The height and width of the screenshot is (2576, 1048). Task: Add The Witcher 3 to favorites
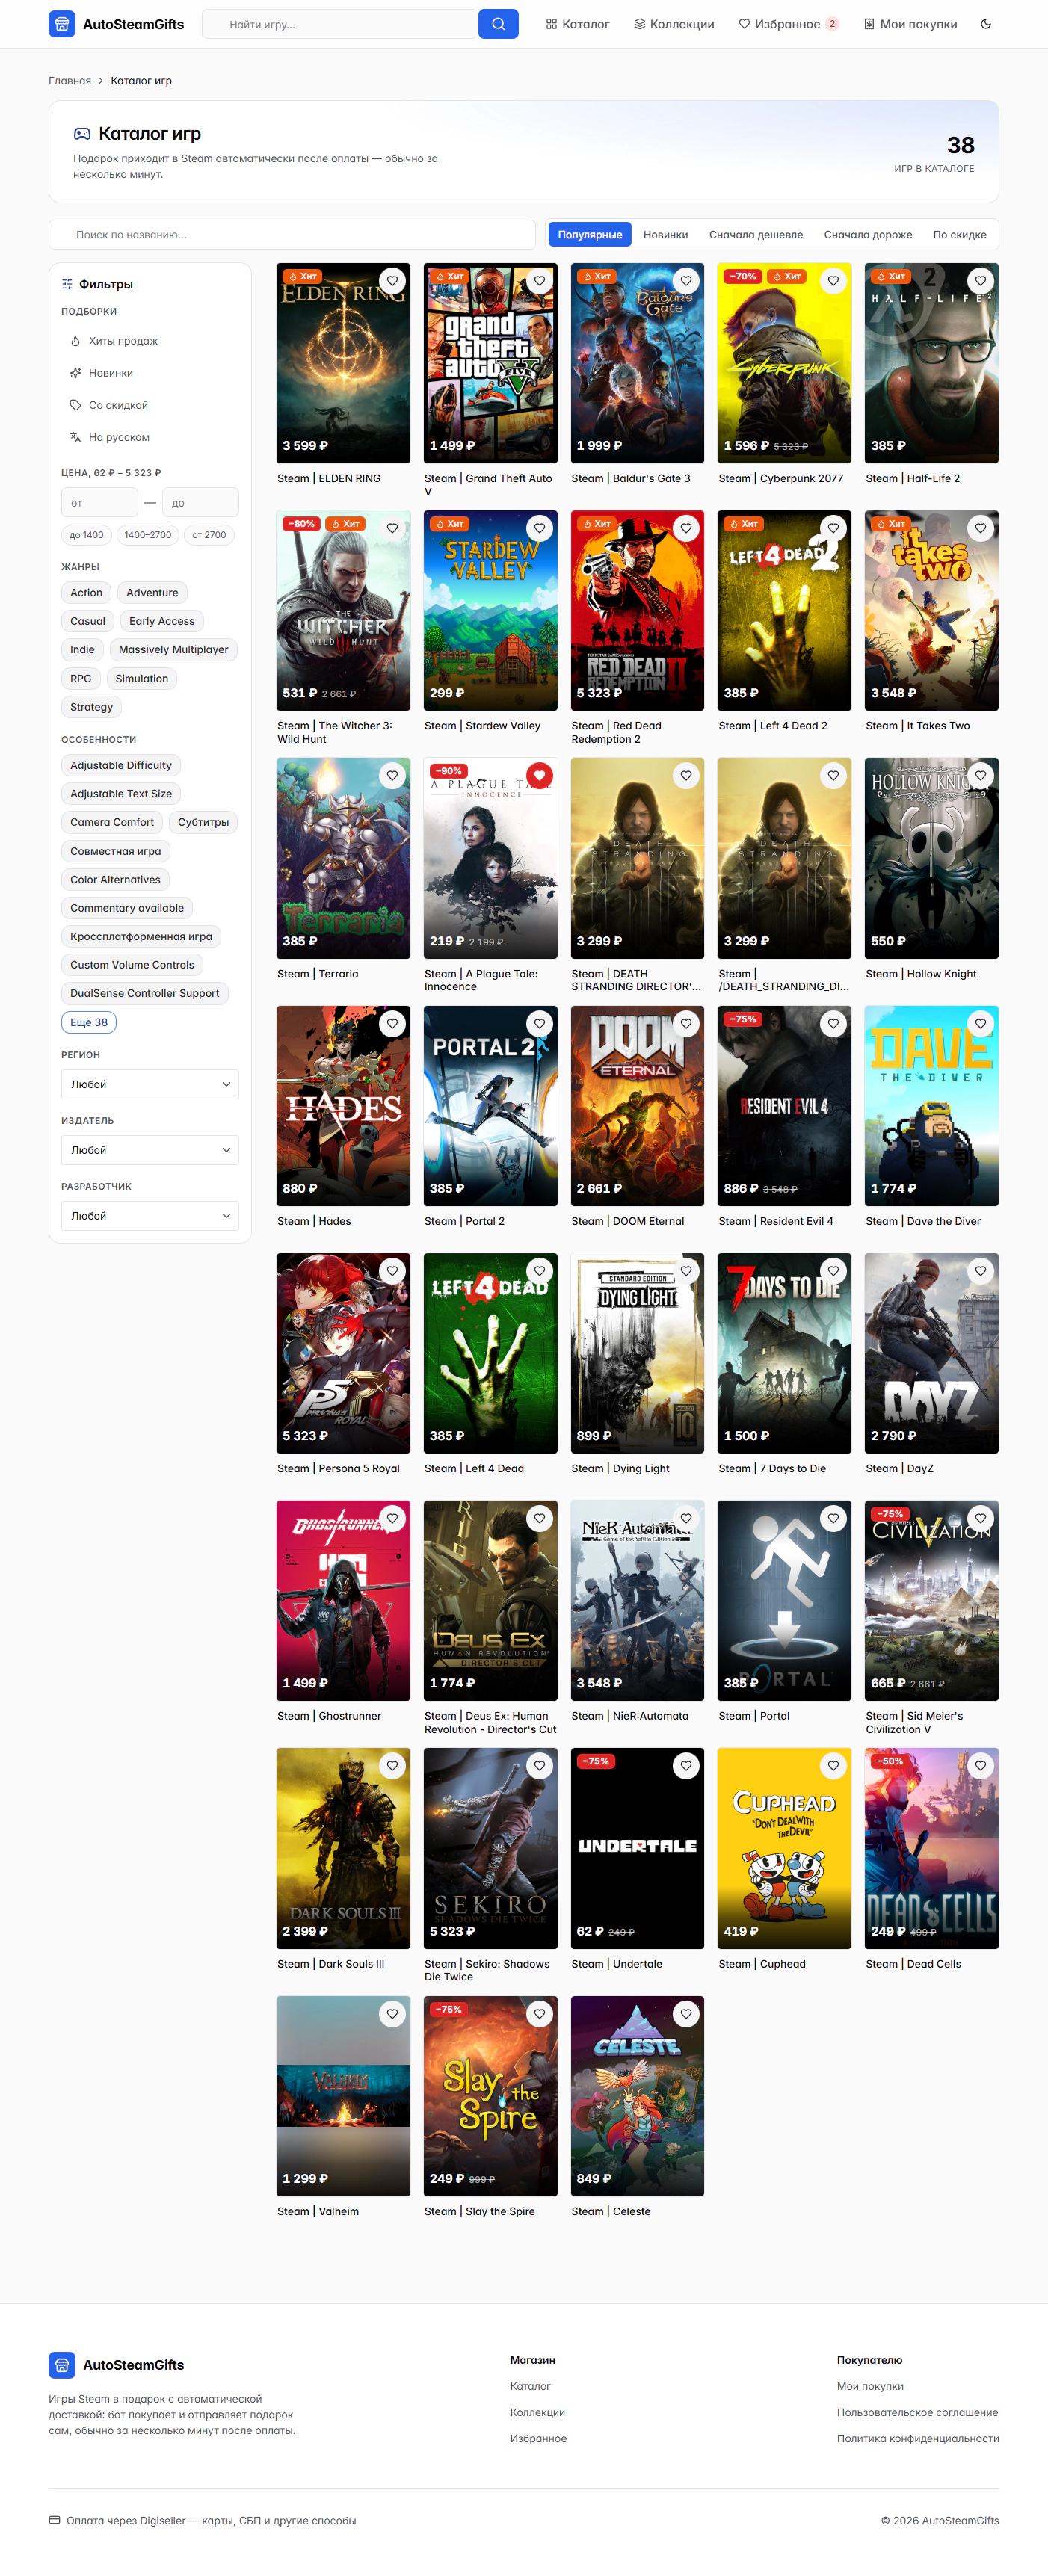coord(392,528)
